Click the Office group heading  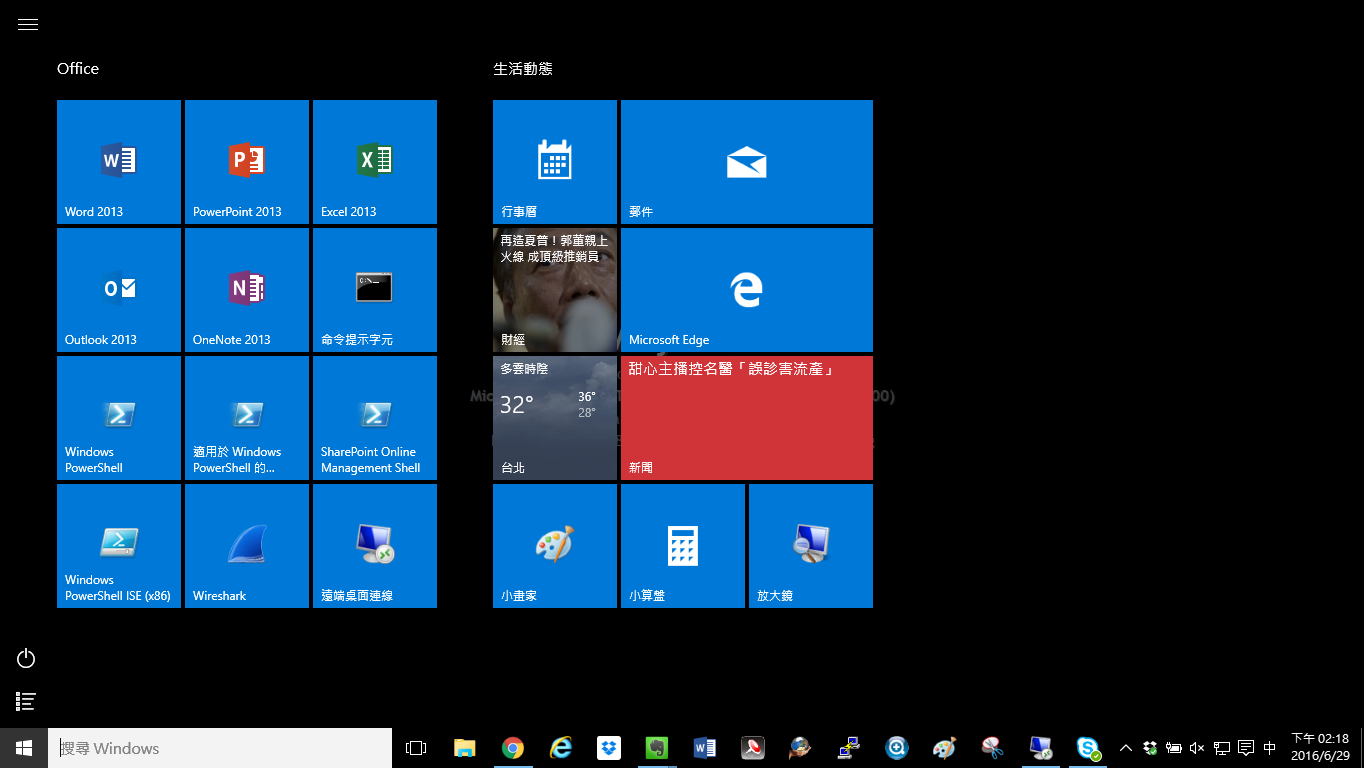[78, 68]
